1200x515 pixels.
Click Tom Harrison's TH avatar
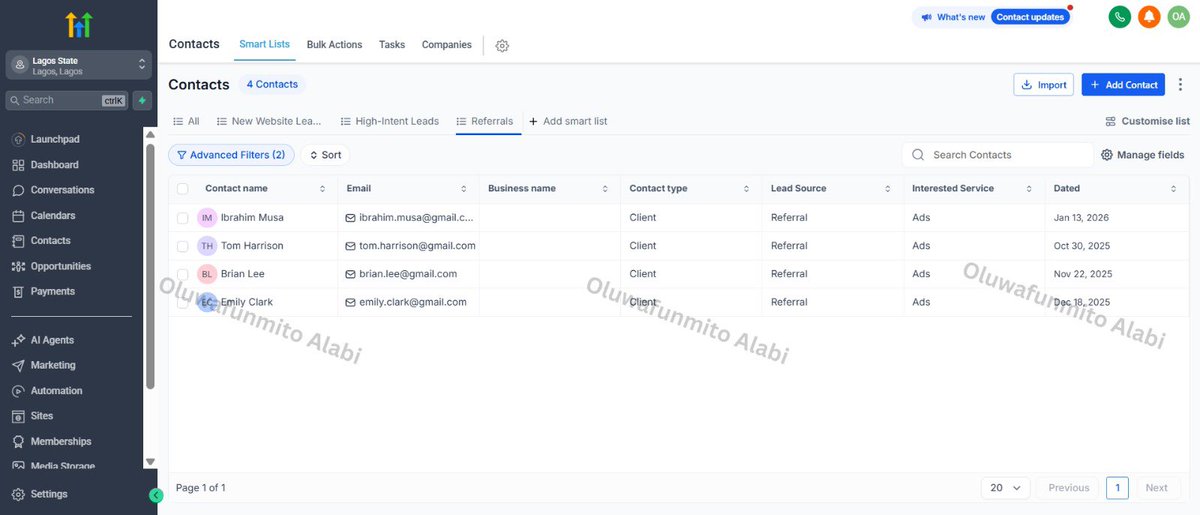point(207,246)
